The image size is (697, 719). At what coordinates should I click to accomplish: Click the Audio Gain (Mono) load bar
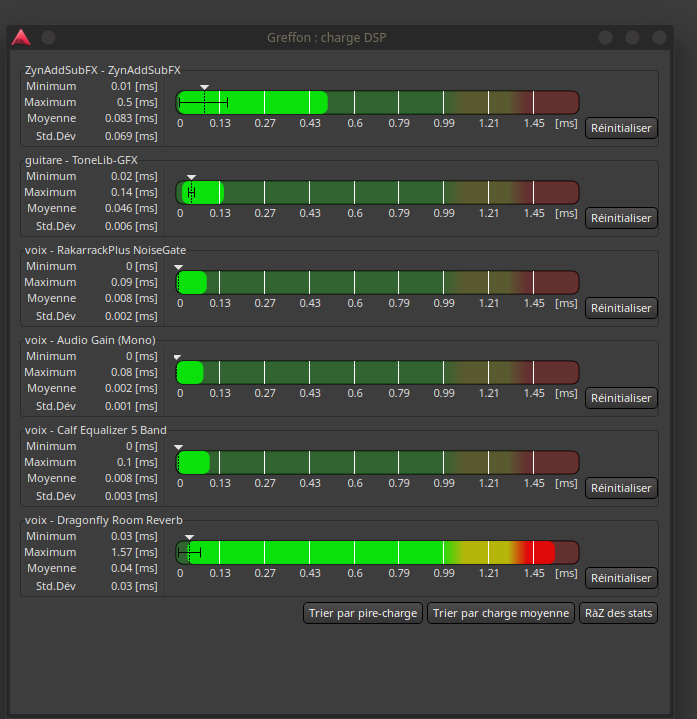pyautogui.click(x=377, y=372)
